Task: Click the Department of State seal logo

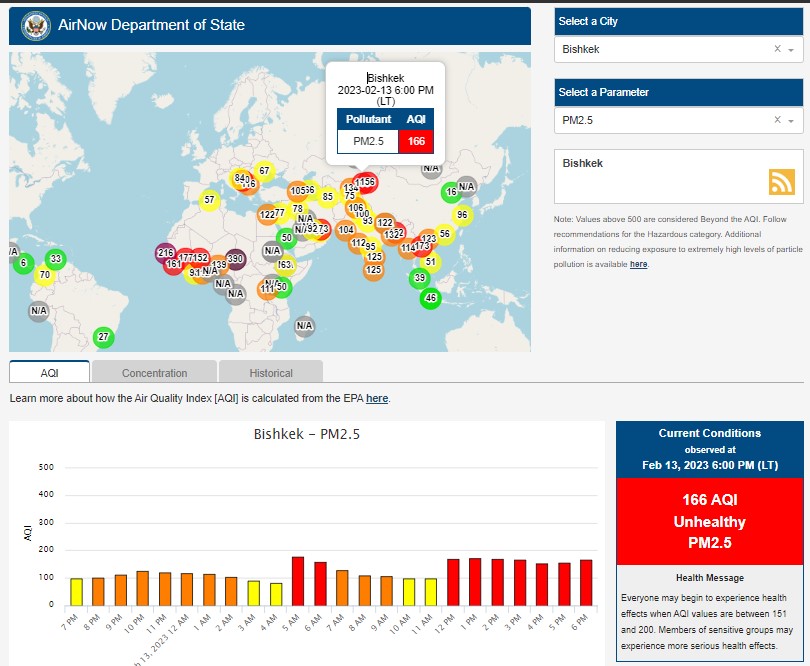Action: point(36,25)
